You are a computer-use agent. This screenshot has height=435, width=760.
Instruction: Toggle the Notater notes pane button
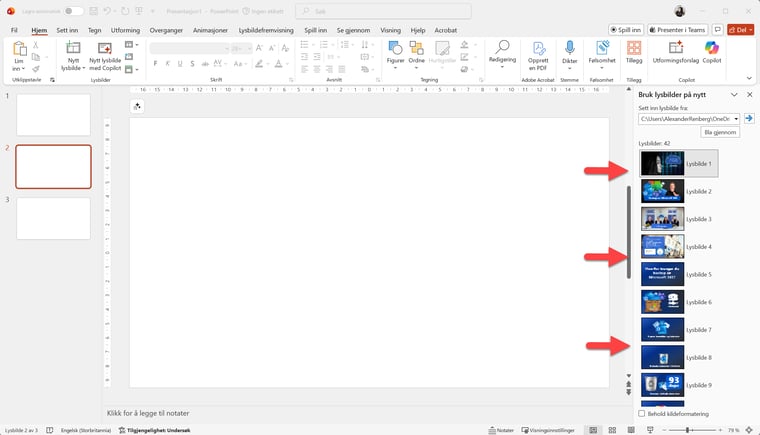click(501, 430)
